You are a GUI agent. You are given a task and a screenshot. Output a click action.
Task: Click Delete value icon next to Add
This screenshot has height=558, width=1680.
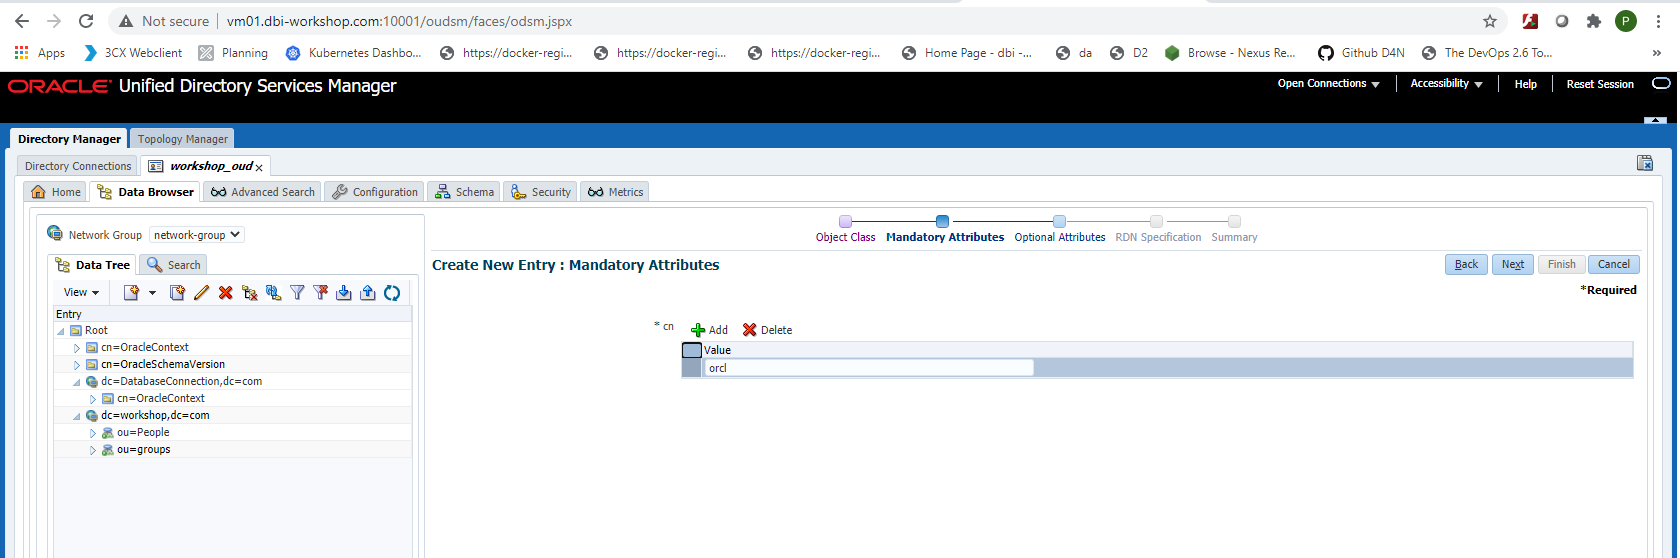[x=750, y=330]
